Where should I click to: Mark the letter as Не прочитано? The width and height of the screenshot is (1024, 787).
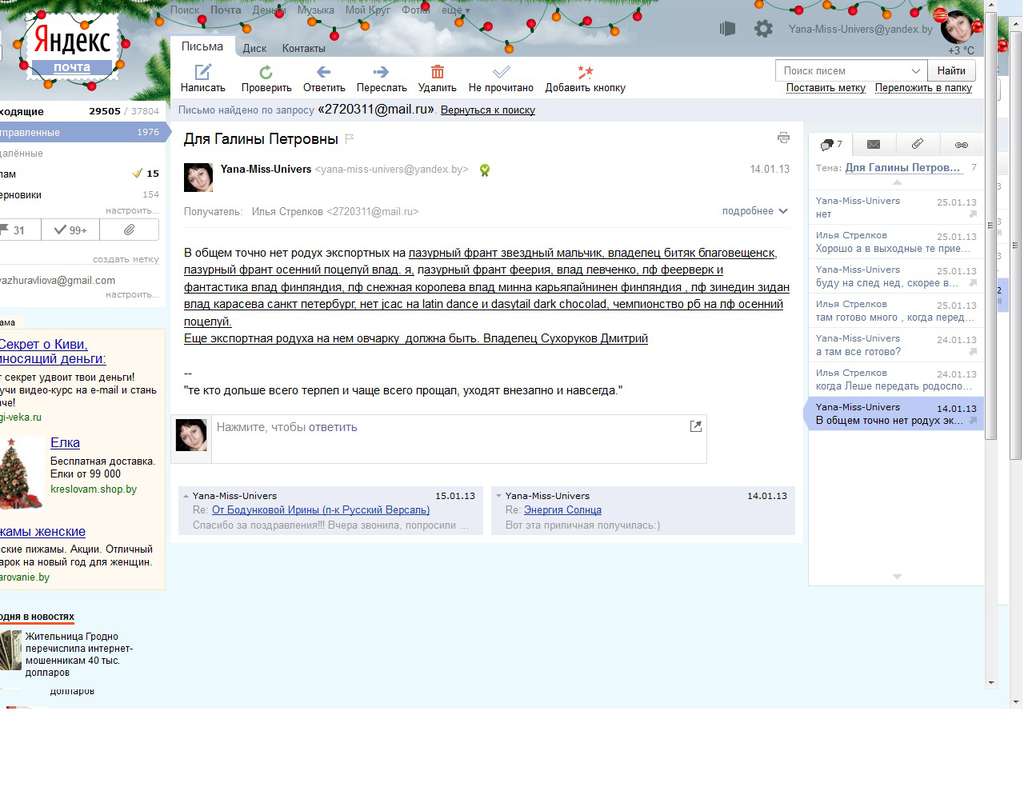501,78
